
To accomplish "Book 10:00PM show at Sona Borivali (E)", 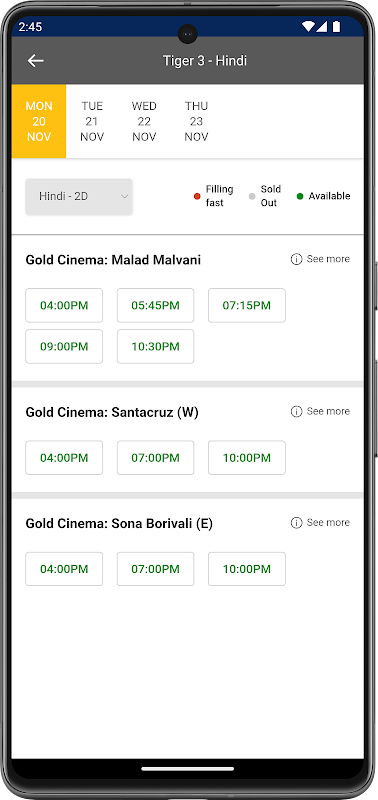I will 247,569.
